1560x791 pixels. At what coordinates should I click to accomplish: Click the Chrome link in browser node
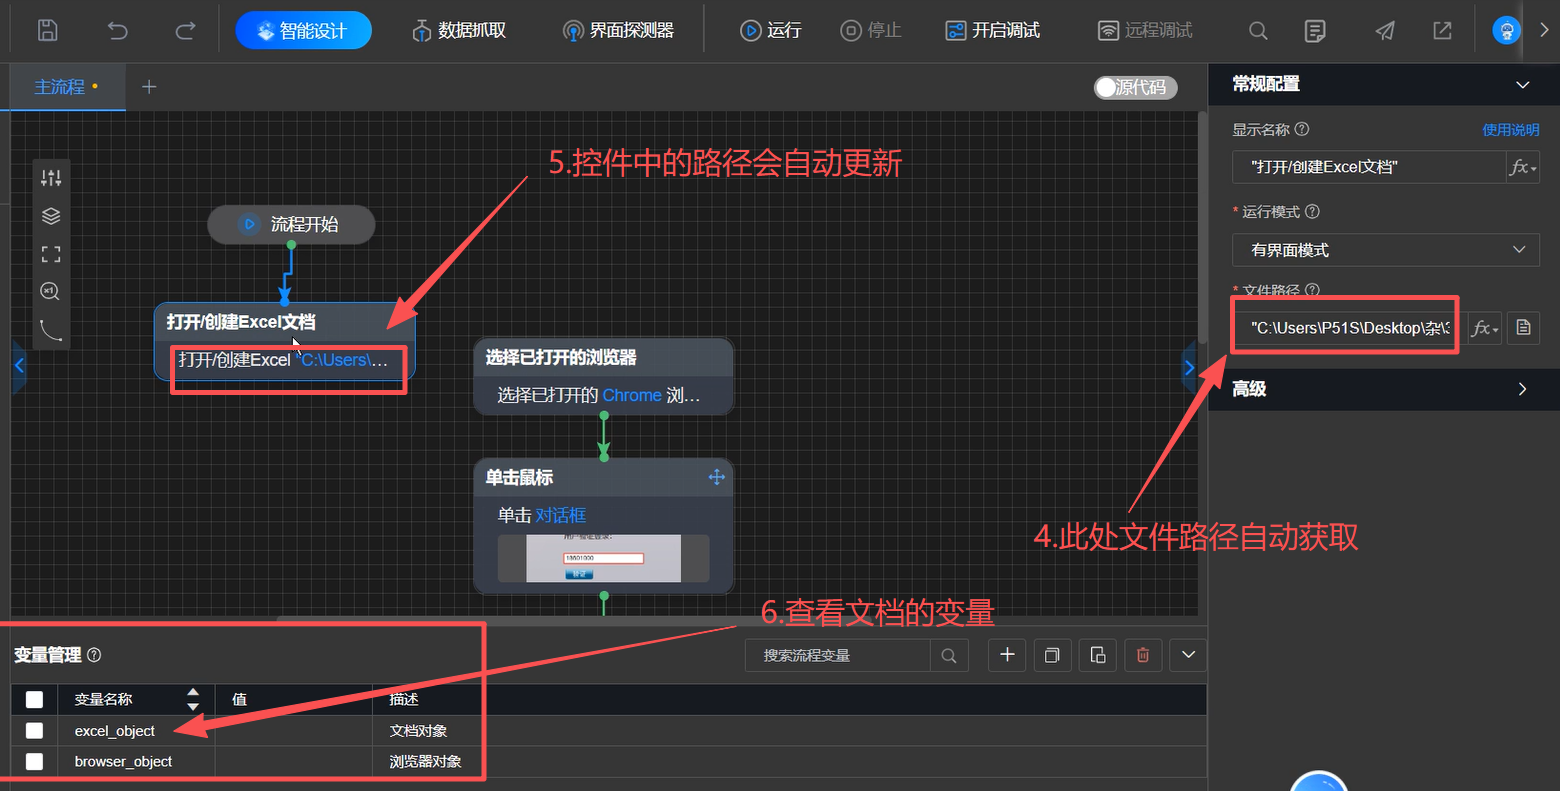[x=632, y=395]
